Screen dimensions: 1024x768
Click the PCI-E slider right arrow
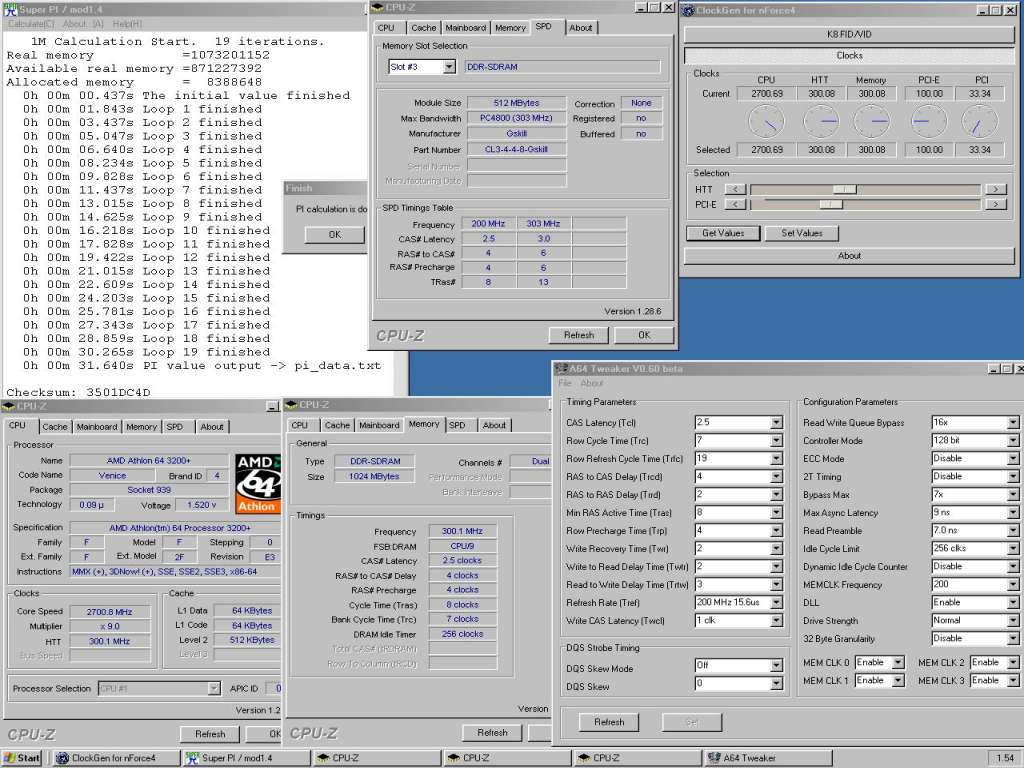tap(995, 204)
